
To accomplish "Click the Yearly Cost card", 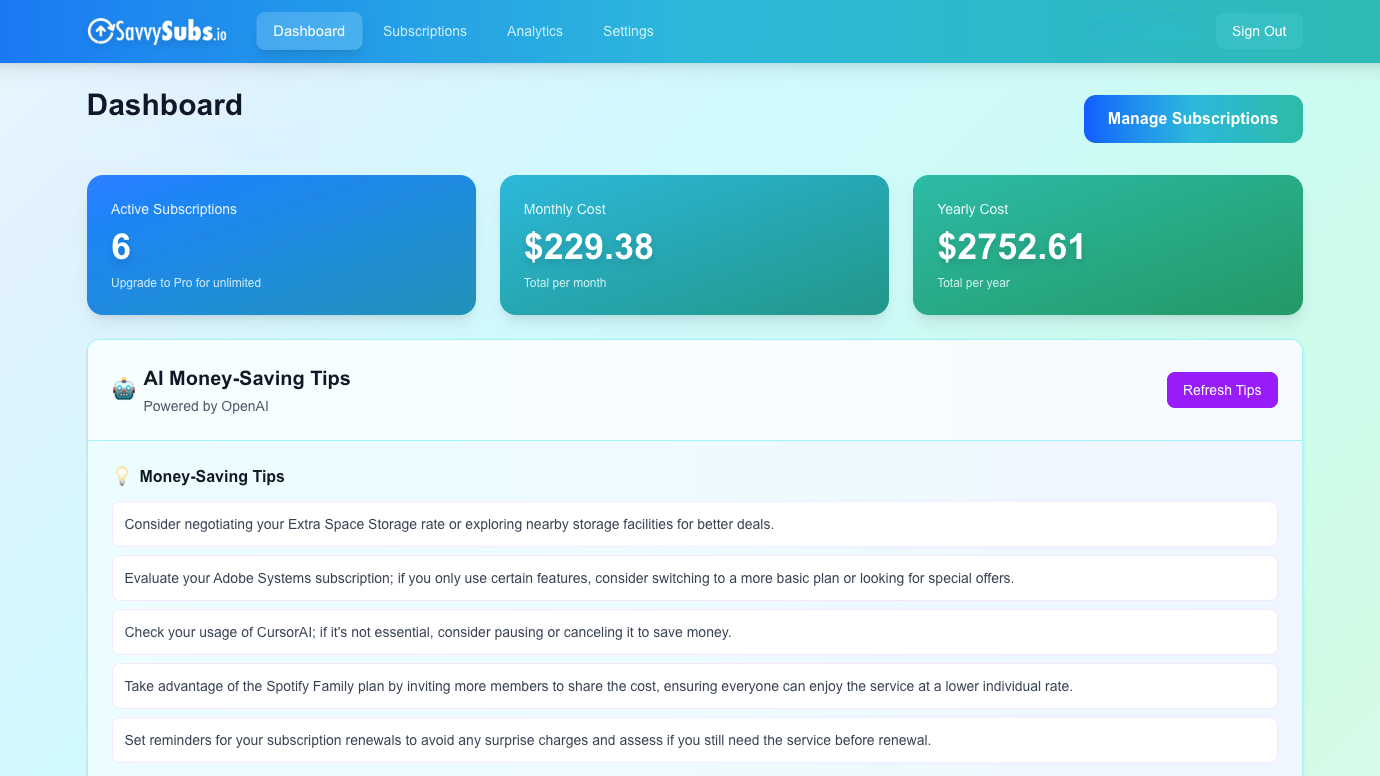I will click(x=1107, y=245).
